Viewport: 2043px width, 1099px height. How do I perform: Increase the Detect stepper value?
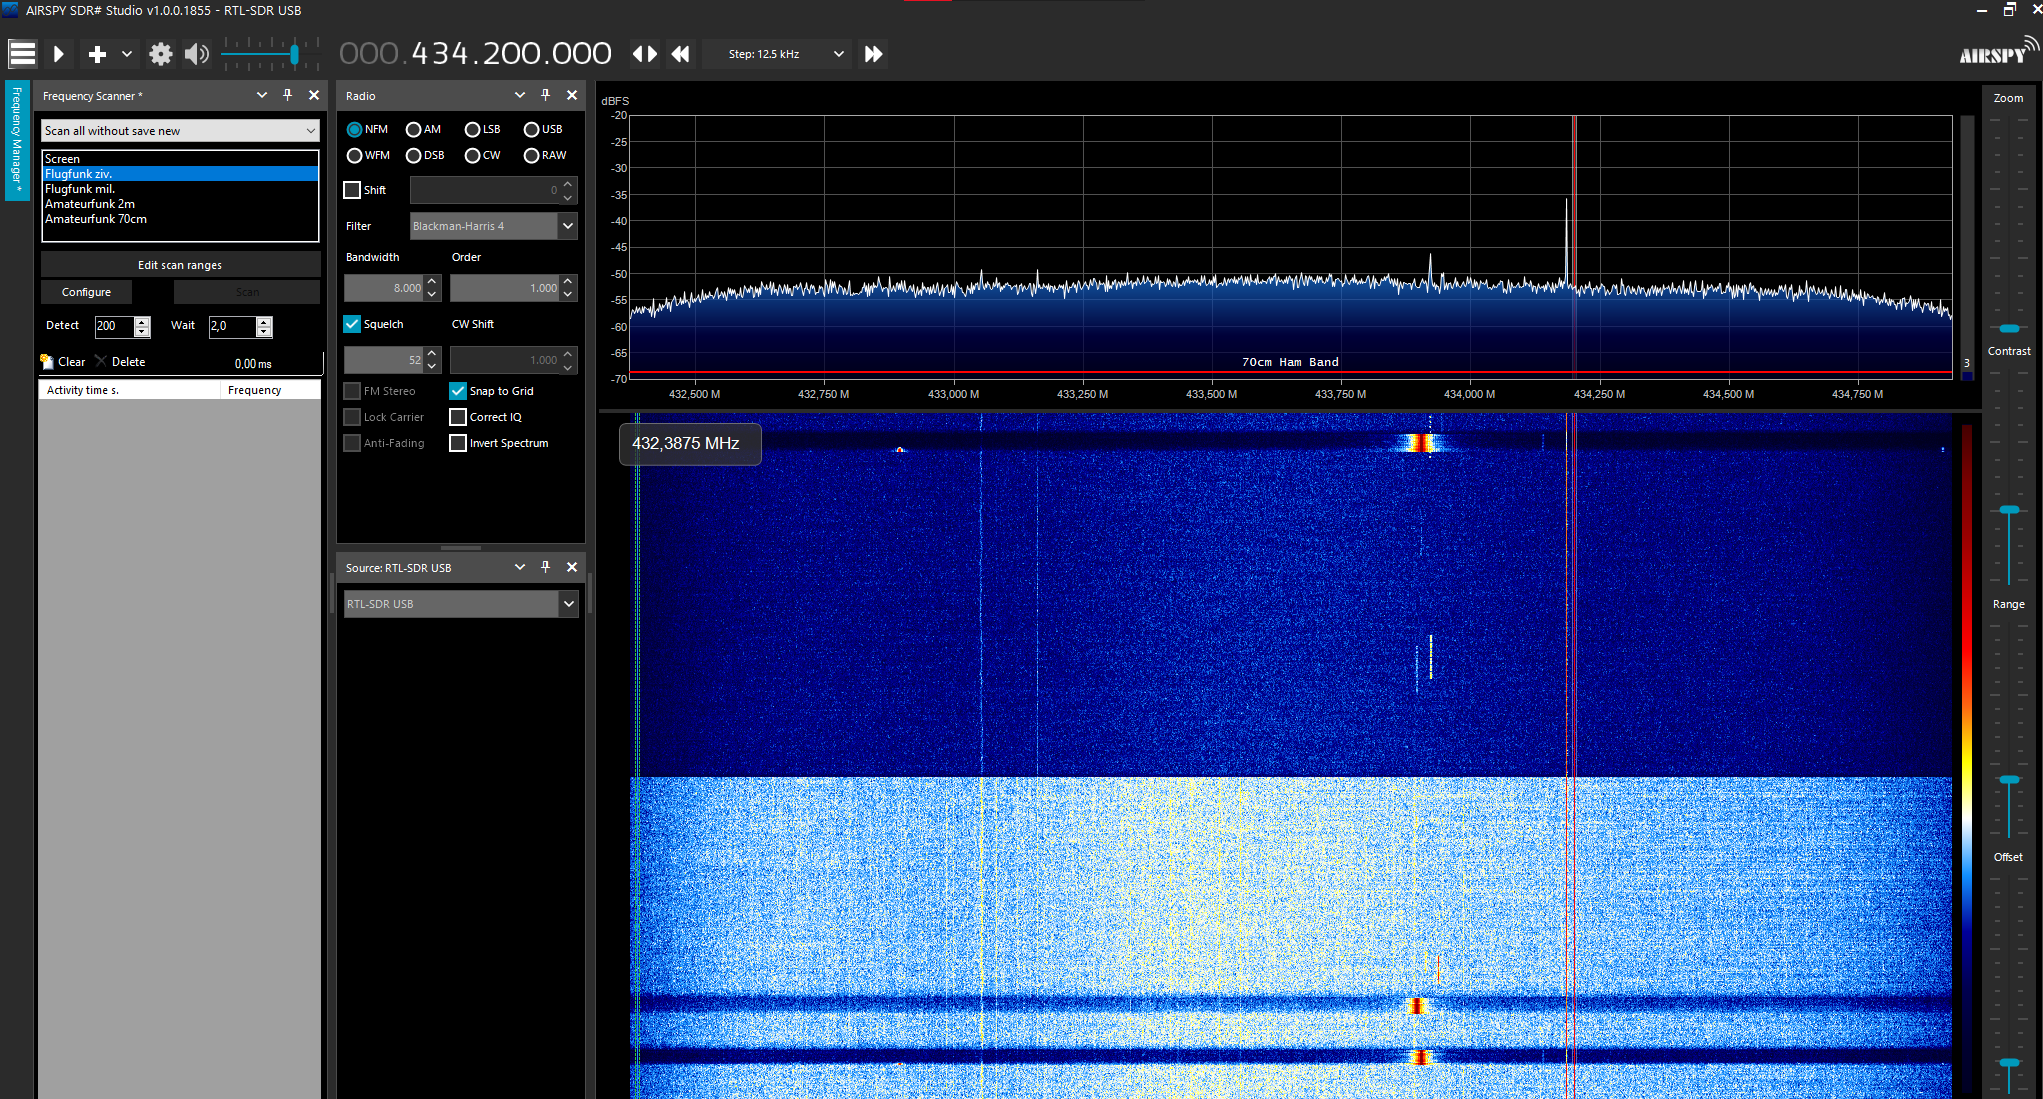(142, 321)
